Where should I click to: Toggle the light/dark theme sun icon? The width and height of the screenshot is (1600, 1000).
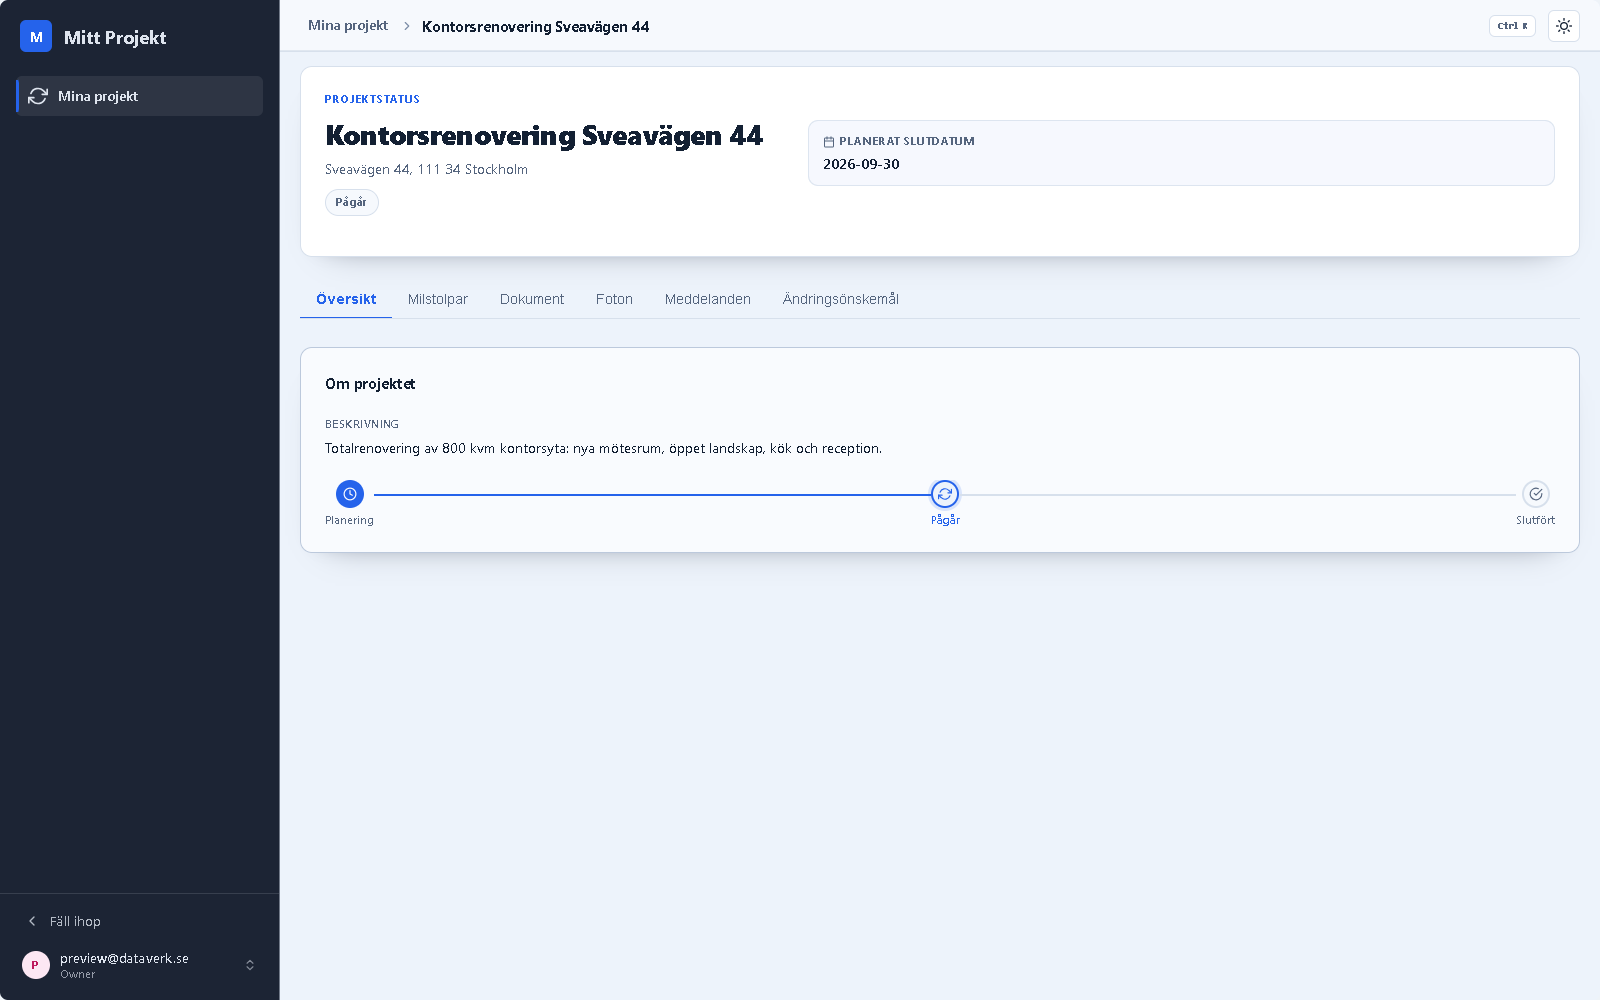tap(1564, 26)
